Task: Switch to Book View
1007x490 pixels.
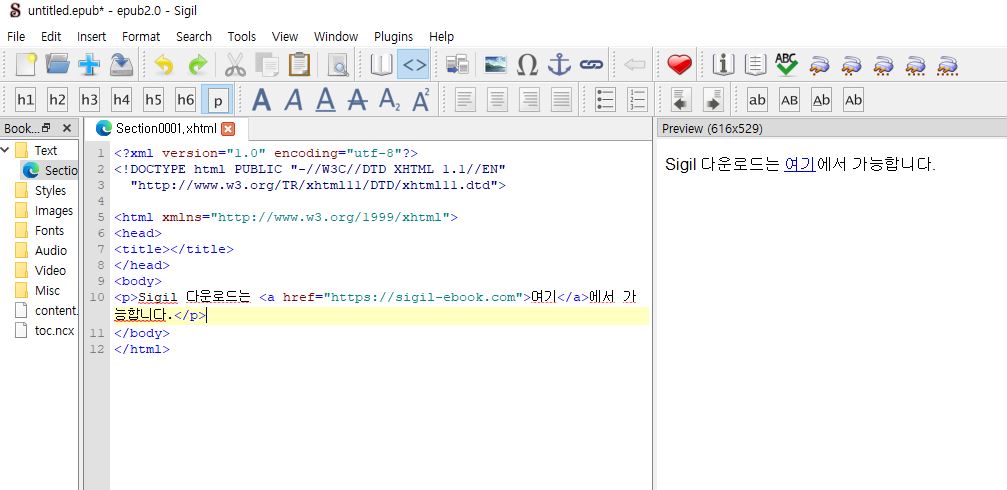Action: (381, 64)
